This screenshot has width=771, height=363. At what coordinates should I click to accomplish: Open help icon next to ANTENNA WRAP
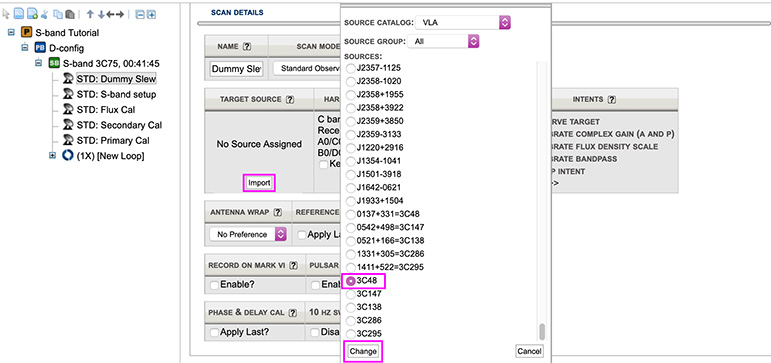click(x=278, y=212)
